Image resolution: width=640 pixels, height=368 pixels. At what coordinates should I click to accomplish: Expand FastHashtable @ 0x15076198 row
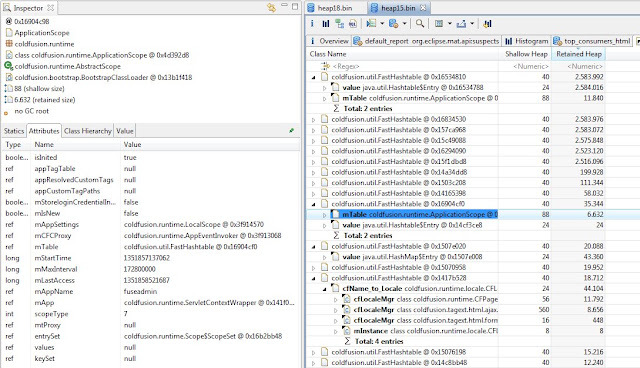(x=313, y=352)
